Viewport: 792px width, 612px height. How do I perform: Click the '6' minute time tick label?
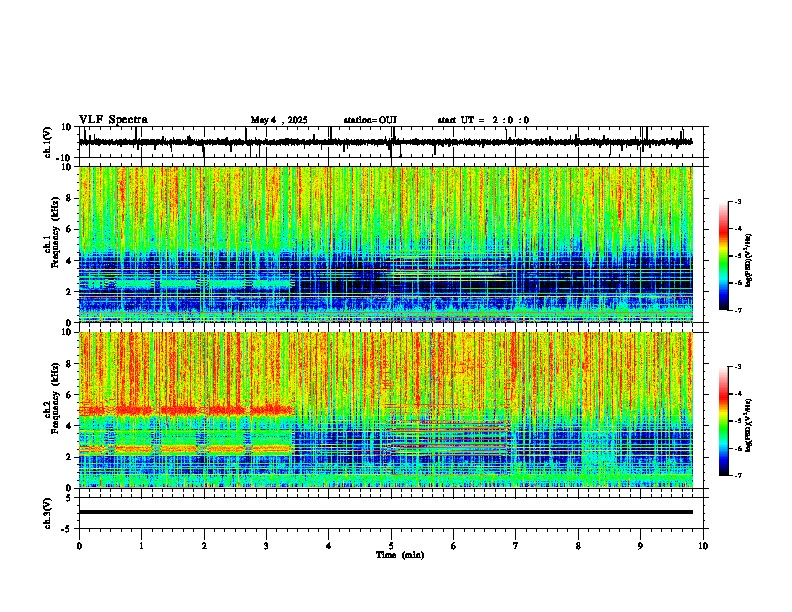coord(454,546)
